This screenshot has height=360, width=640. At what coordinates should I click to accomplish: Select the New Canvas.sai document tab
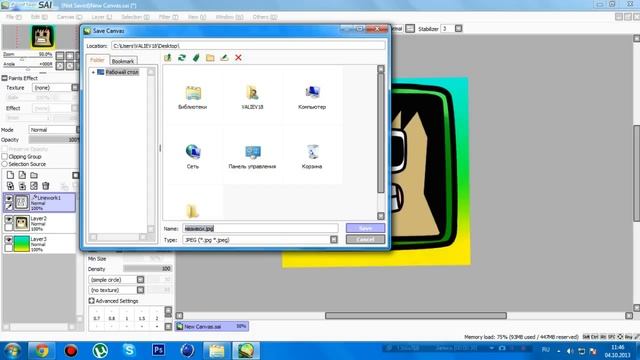[212, 326]
